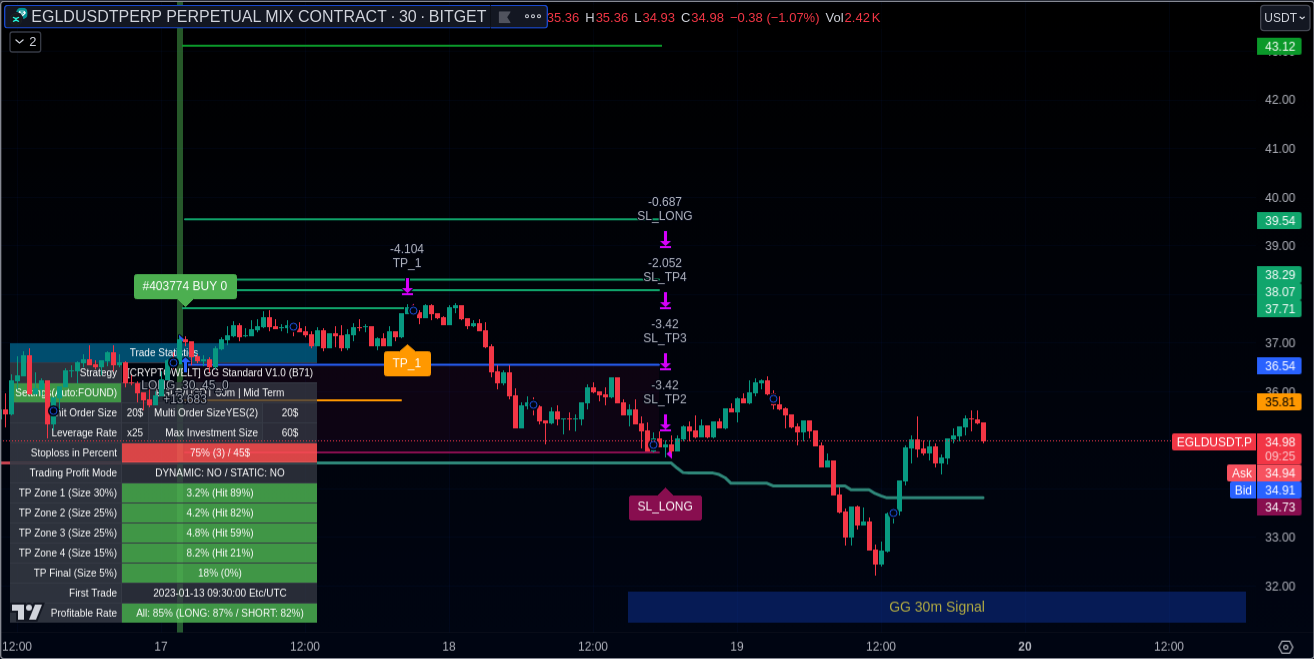Open chart settings gear at bottom right
Image resolution: width=1314 pixels, height=659 pixels.
coord(1286,647)
